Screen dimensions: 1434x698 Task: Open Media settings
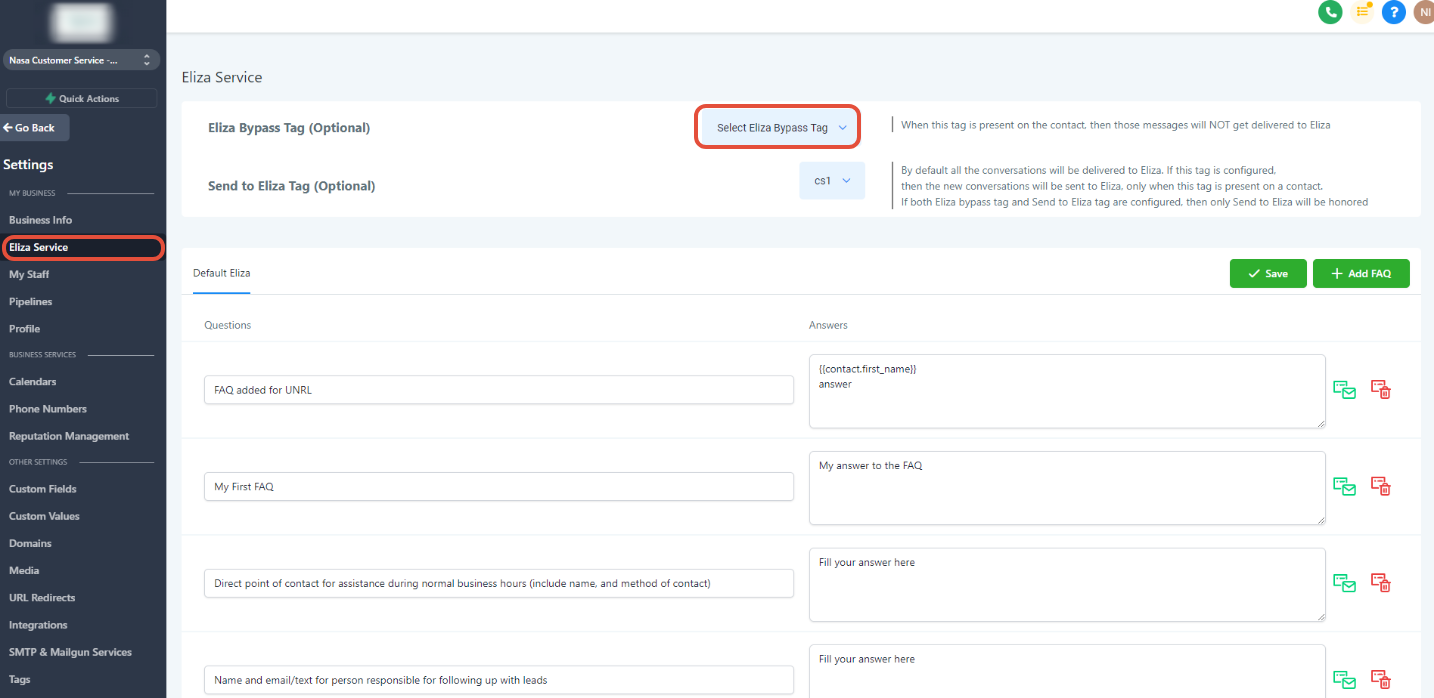point(24,570)
